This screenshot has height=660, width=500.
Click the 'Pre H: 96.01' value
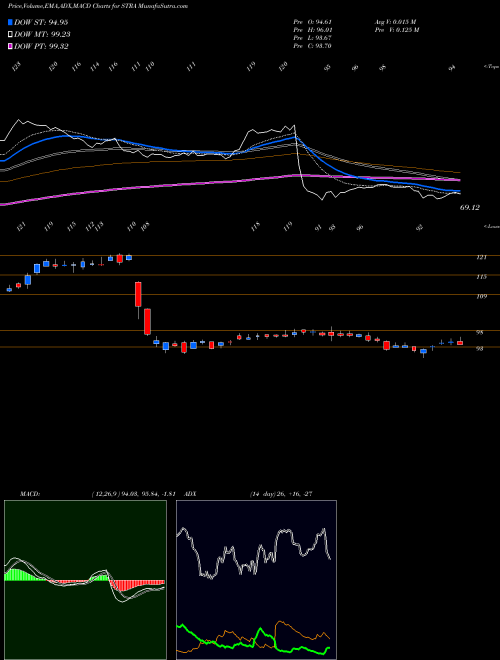pyautogui.click(x=313, y=30)
